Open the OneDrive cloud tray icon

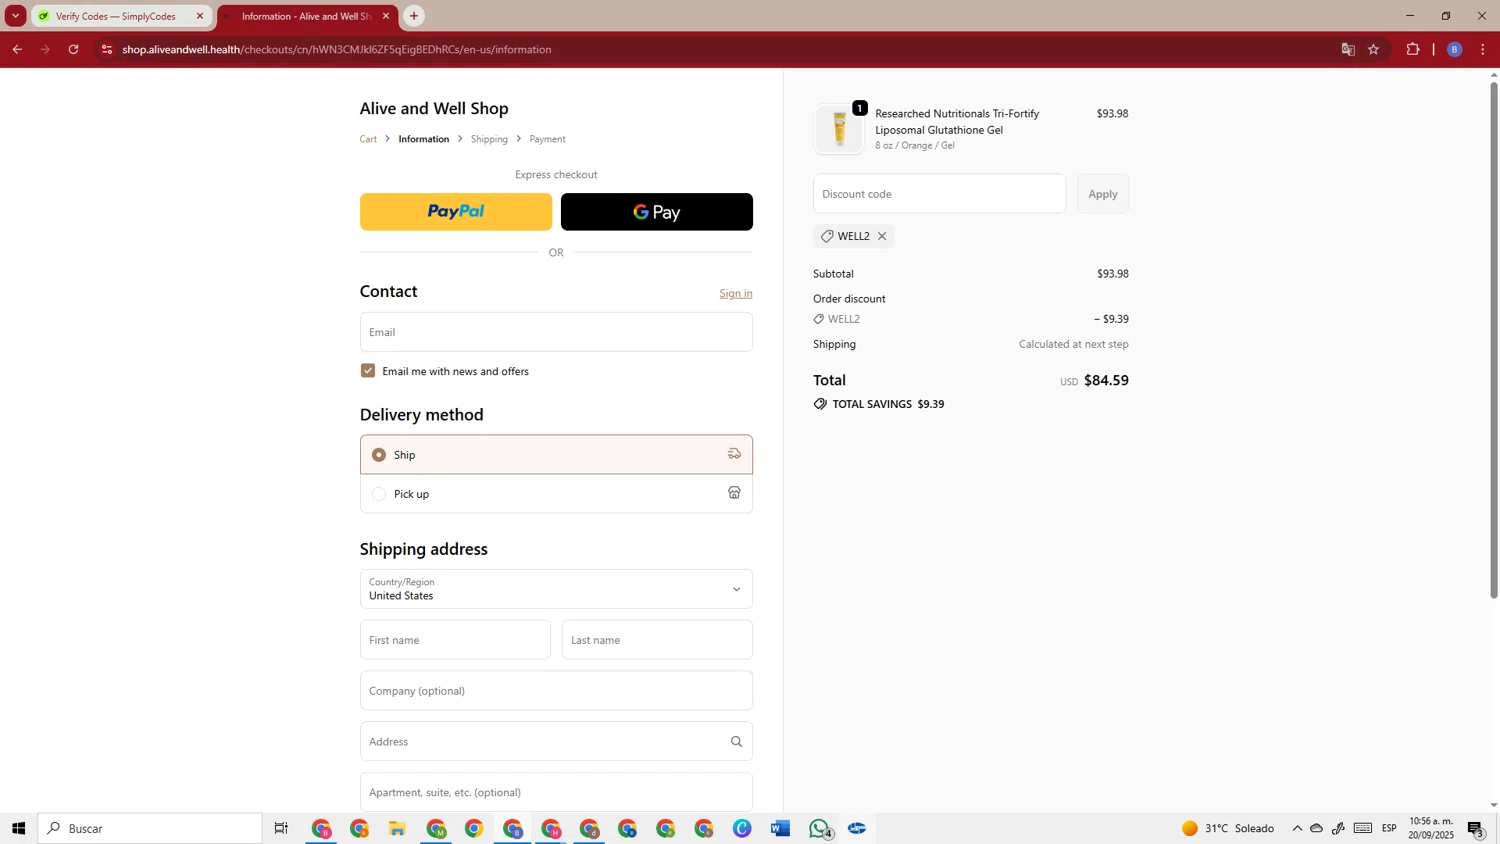coord(1317,829)
